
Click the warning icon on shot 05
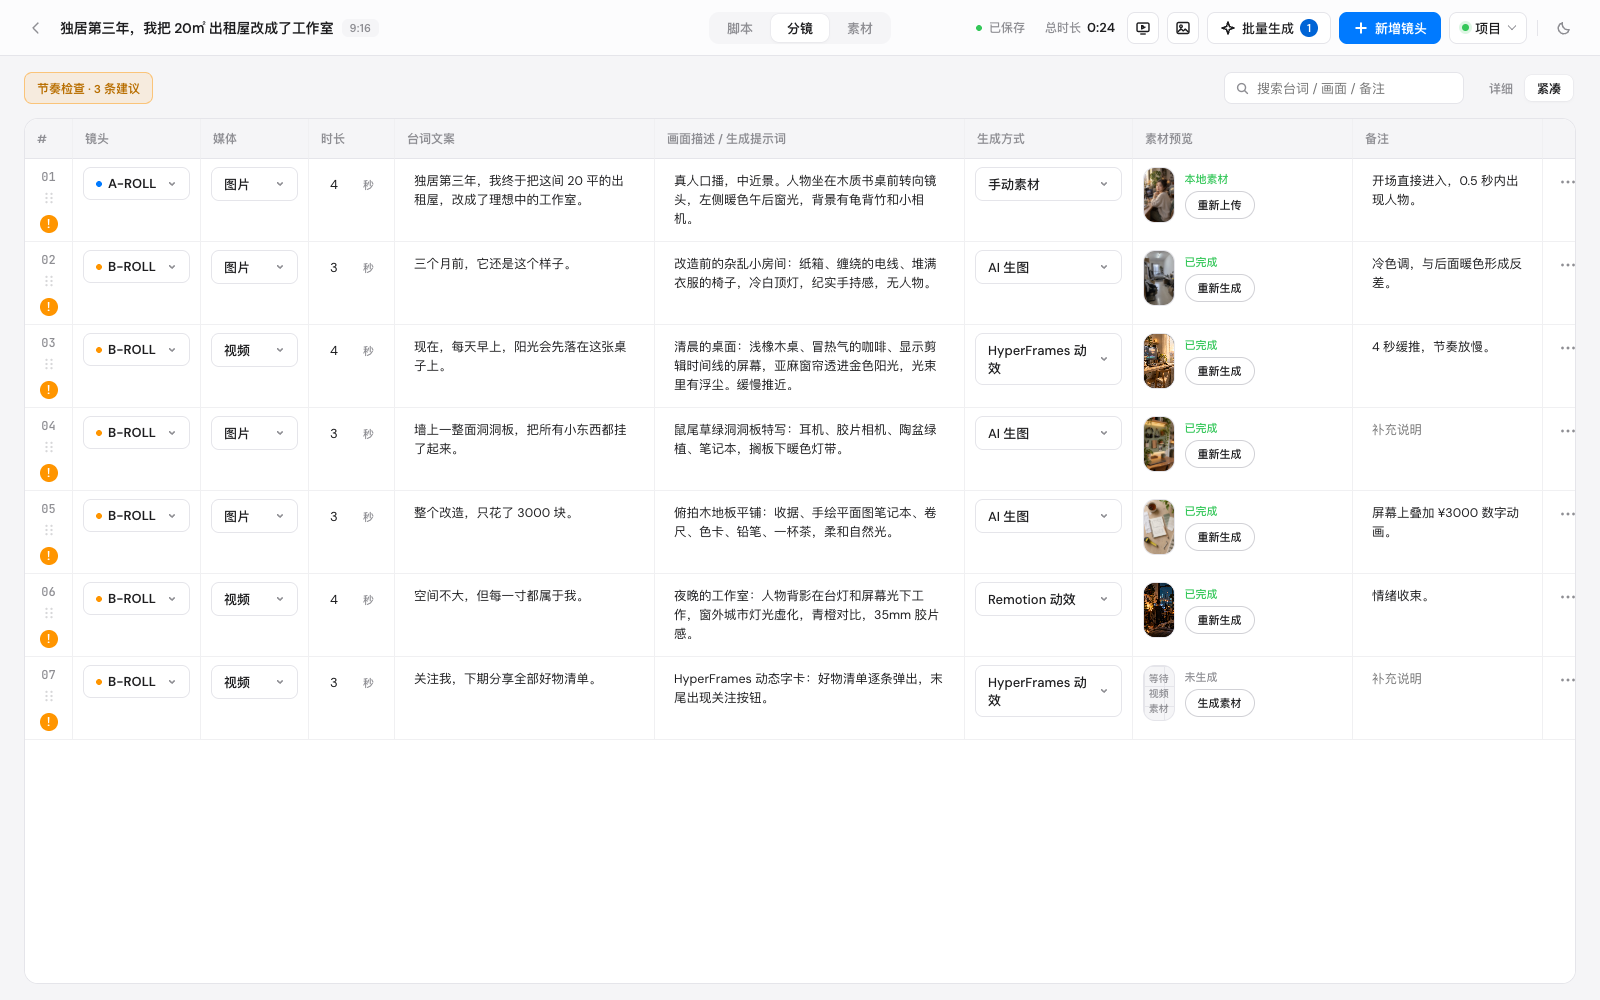pyautogui.click(x=49, y=556)
